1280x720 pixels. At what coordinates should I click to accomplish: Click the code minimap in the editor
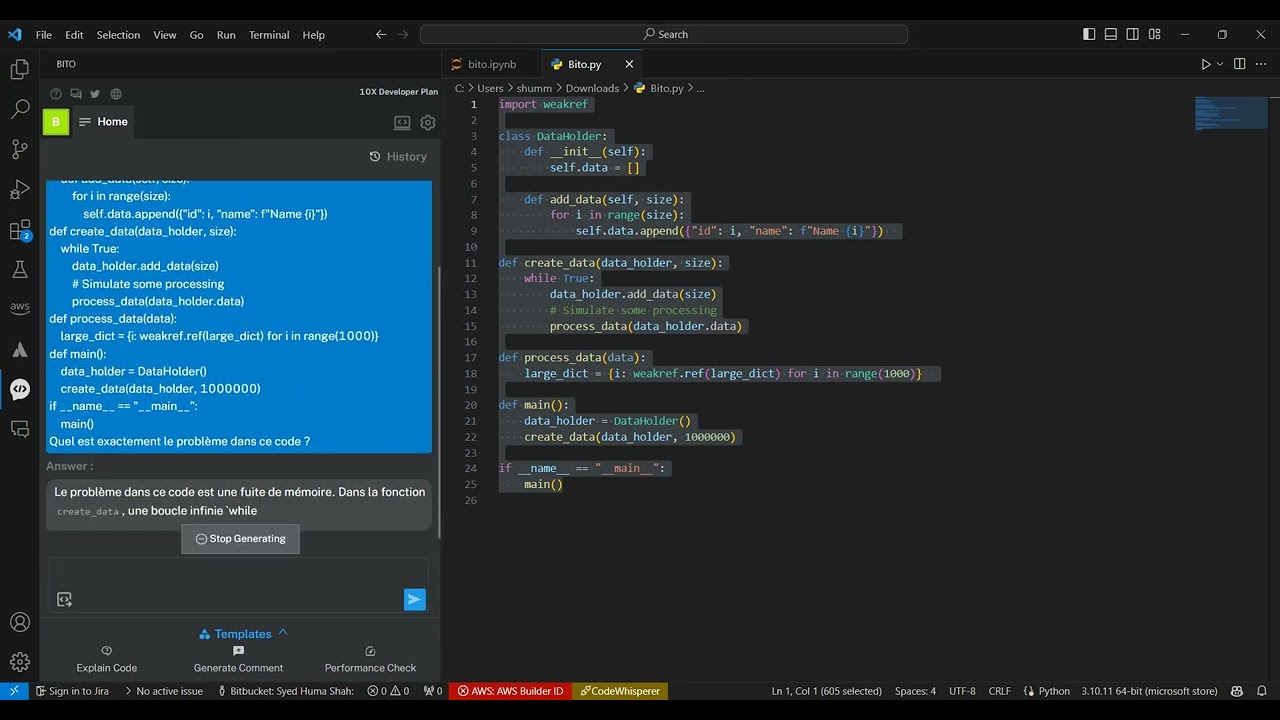tap(1231, 113)
